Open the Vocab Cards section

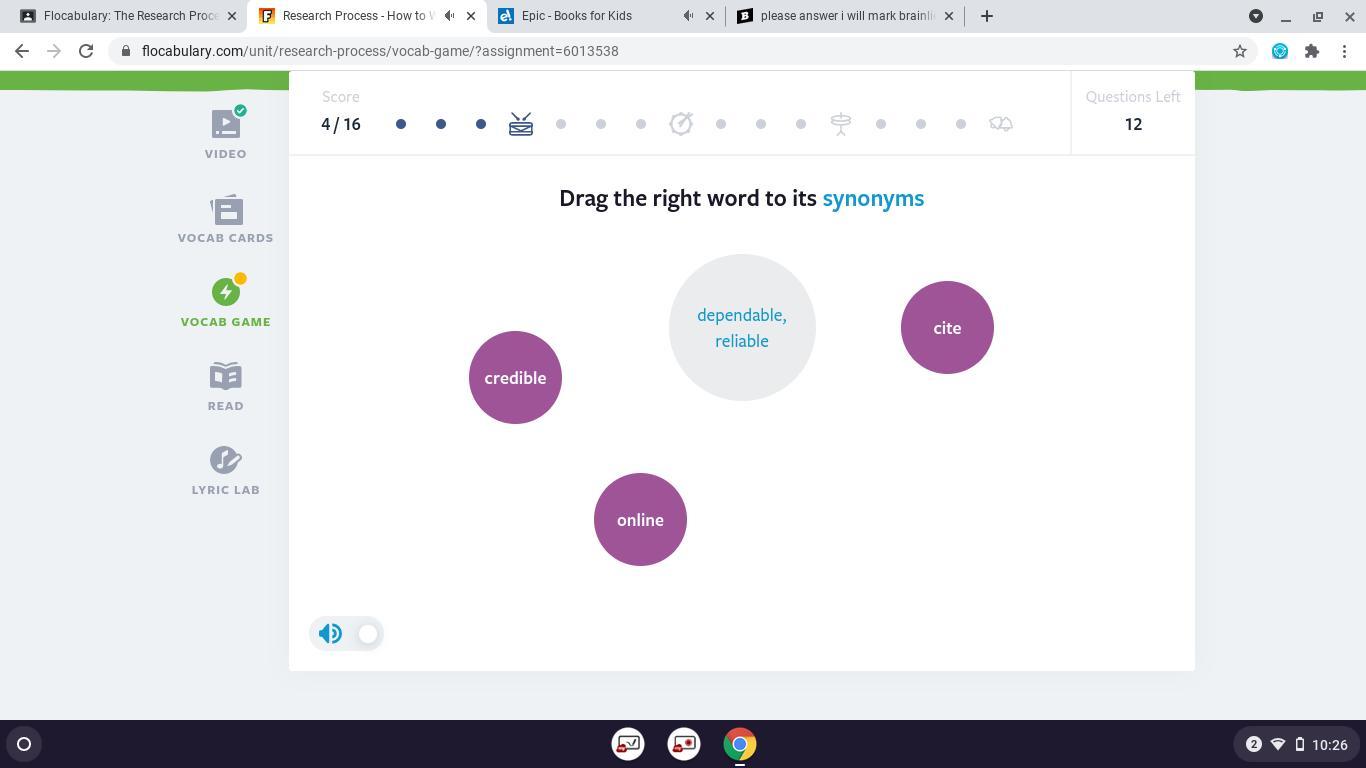point(225,219)
